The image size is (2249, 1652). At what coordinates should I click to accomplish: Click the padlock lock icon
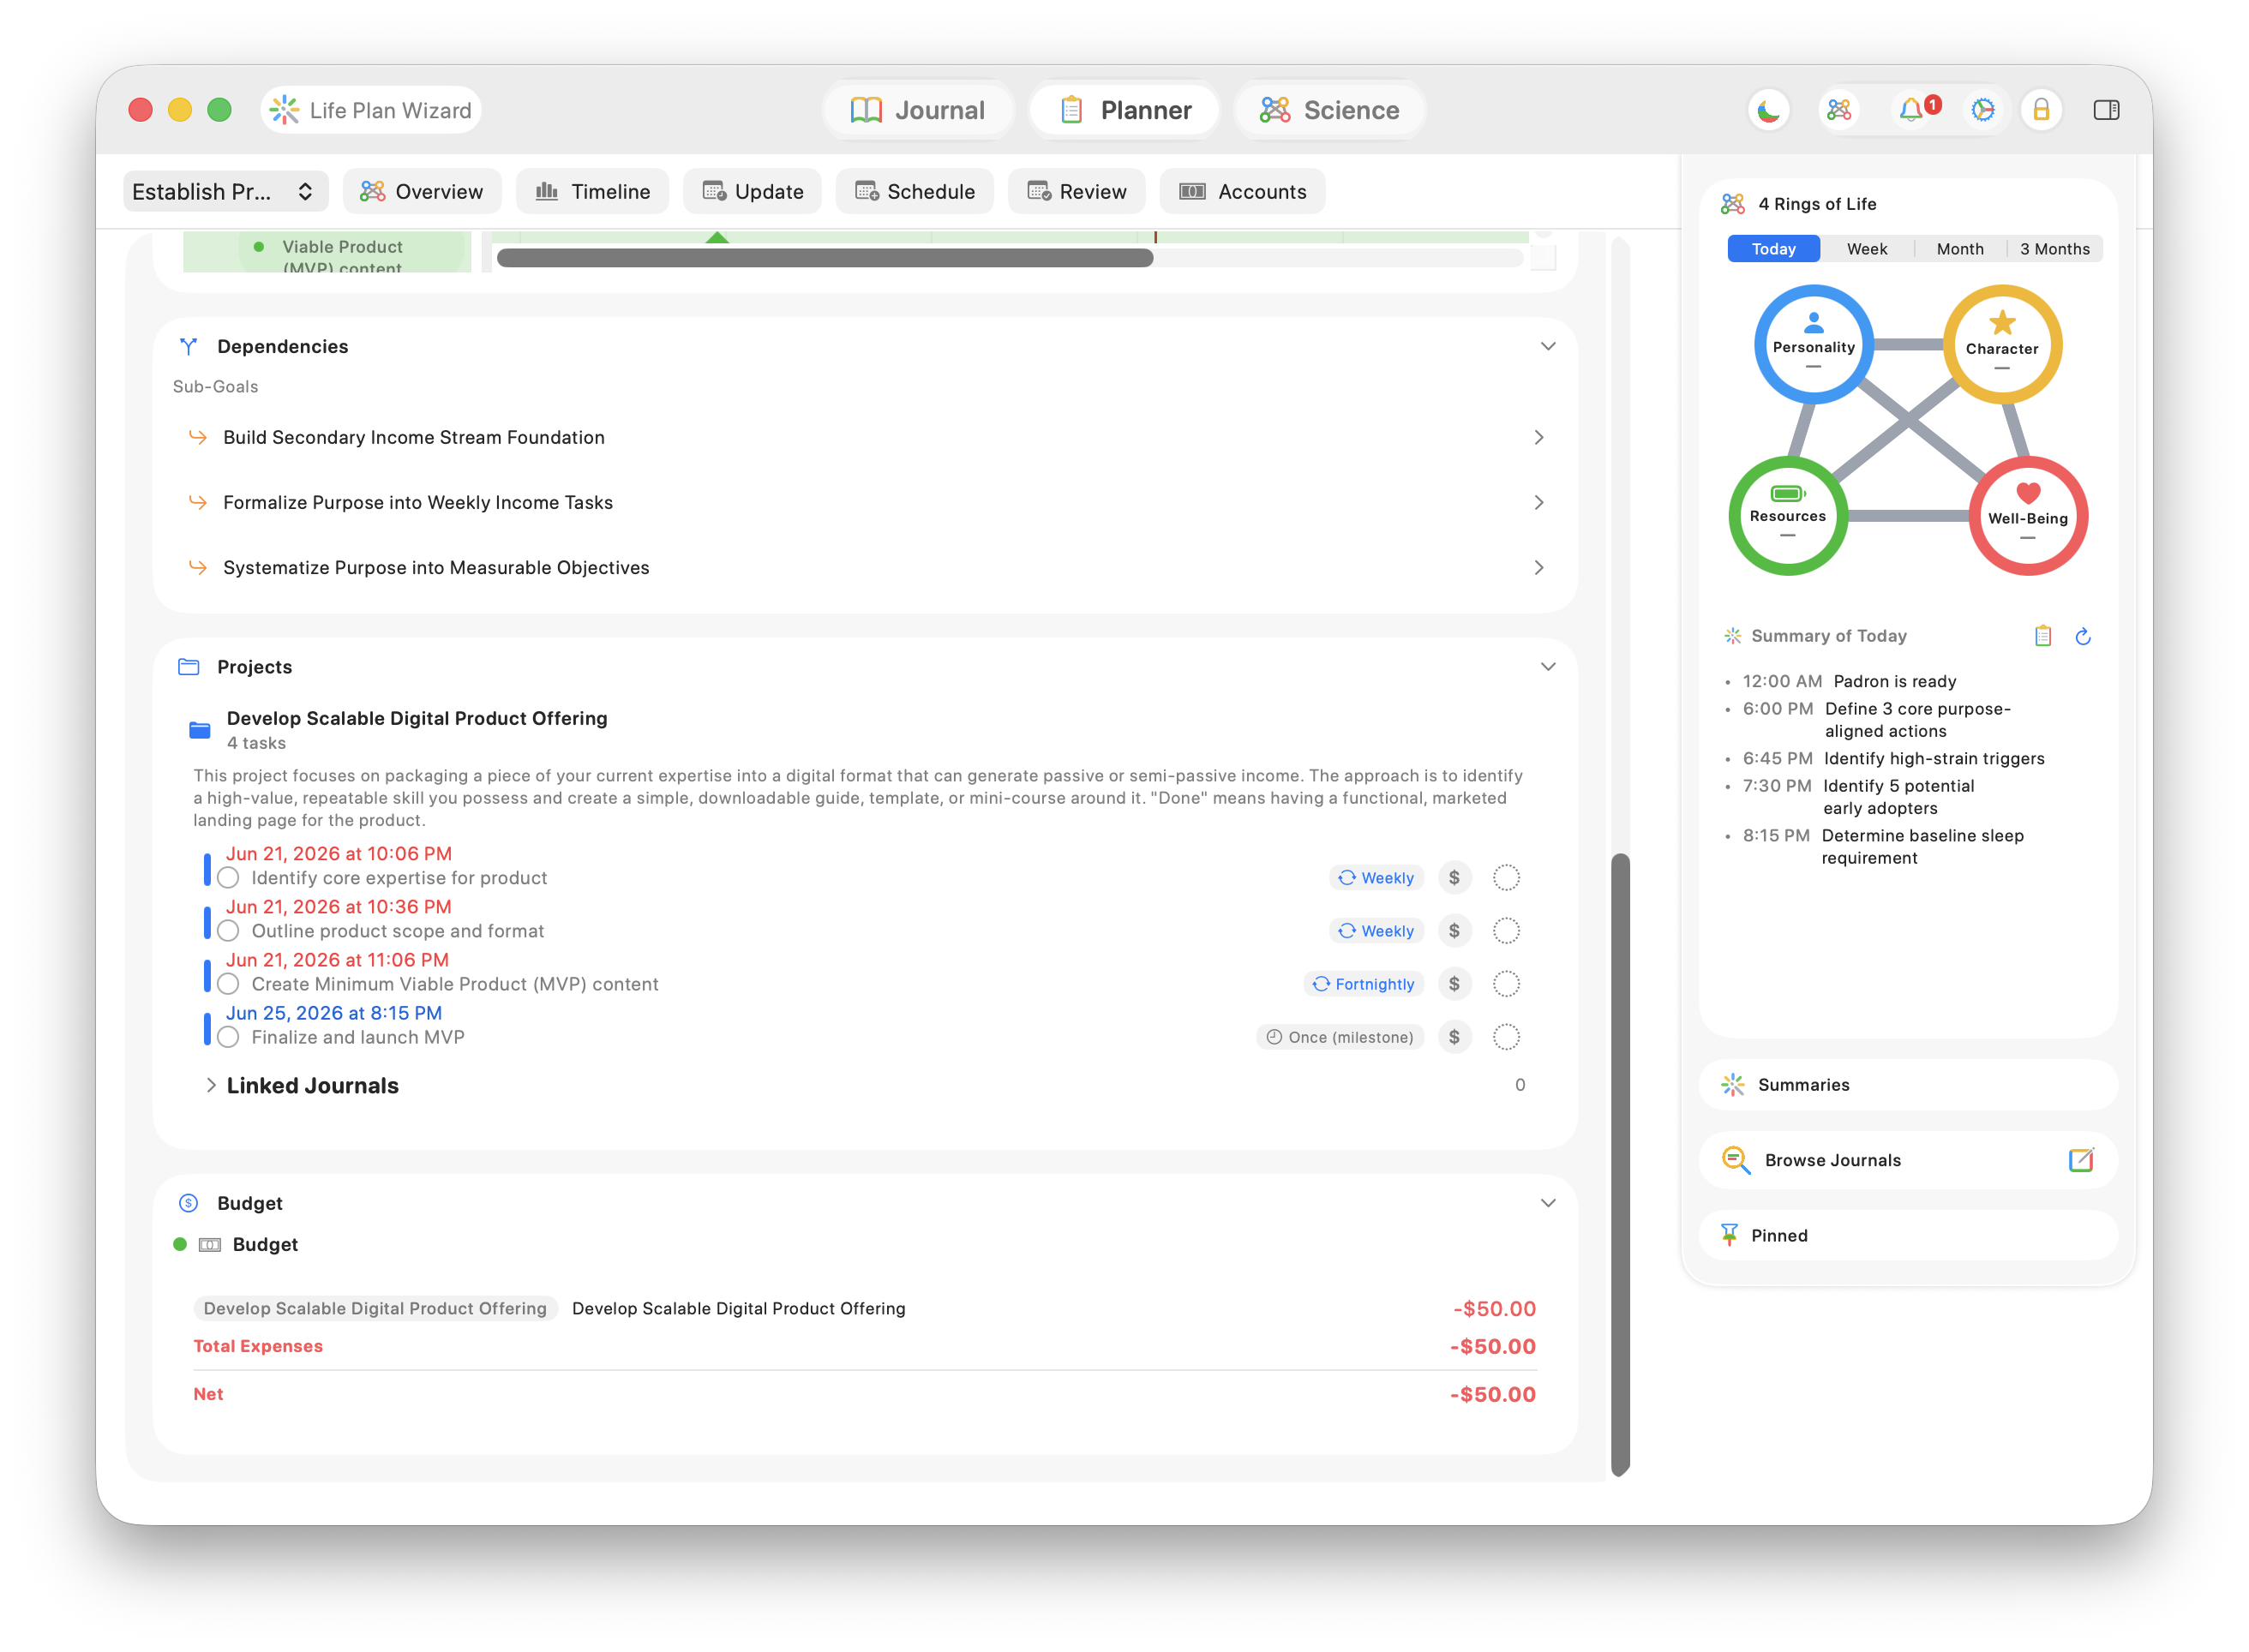pos(2041,110)
